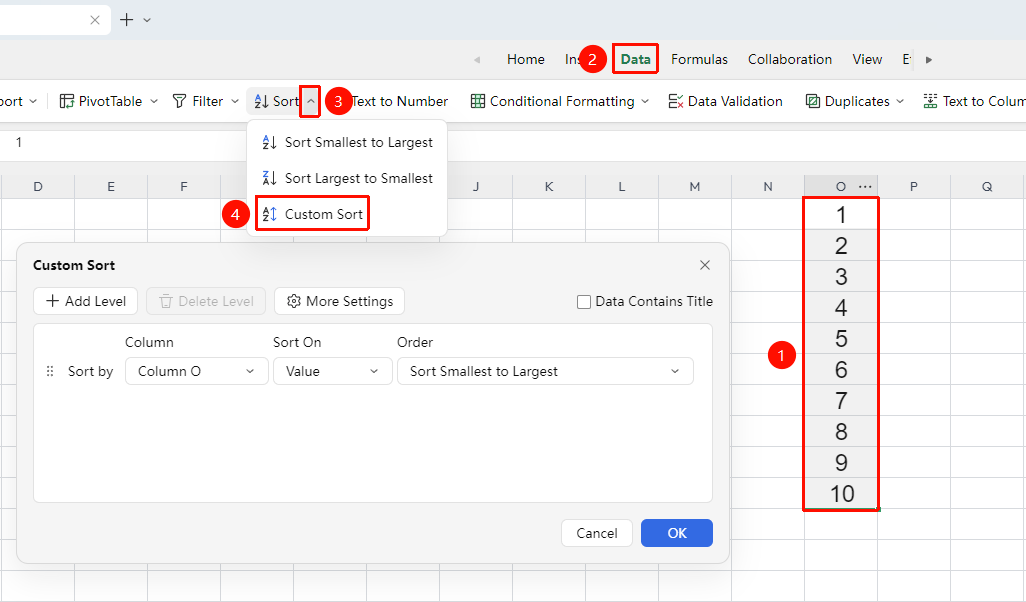Expand the Conditional Formatting dropdown arrow
The height and width of the screenshot is (602, 1026).
[x=645, y=101]
